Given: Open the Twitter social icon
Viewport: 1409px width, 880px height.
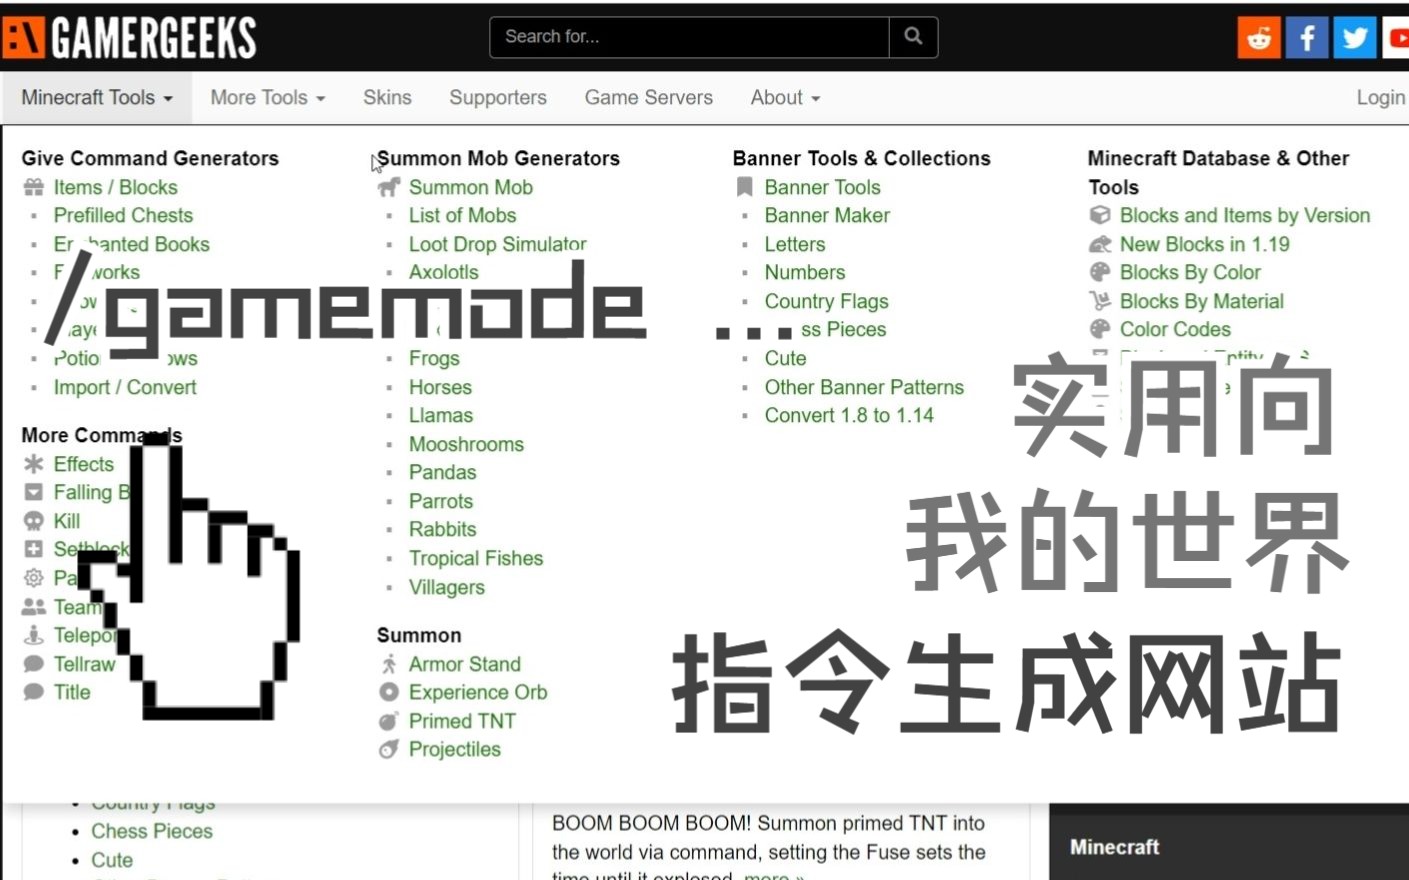Looking at the screenshot, I should [1355, 38].
